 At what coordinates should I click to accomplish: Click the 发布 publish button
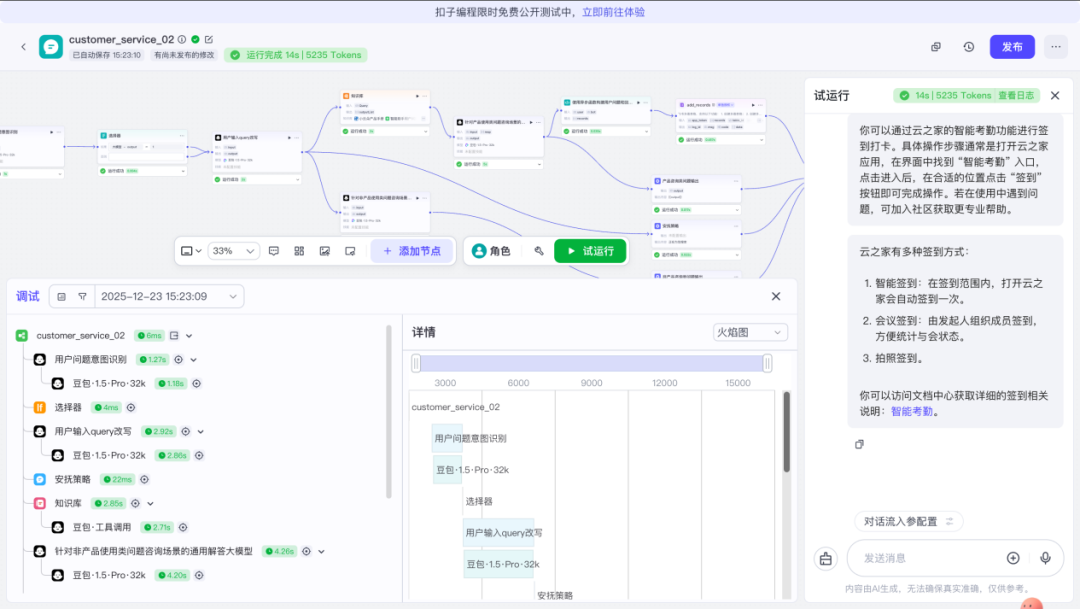point(1012,47)
